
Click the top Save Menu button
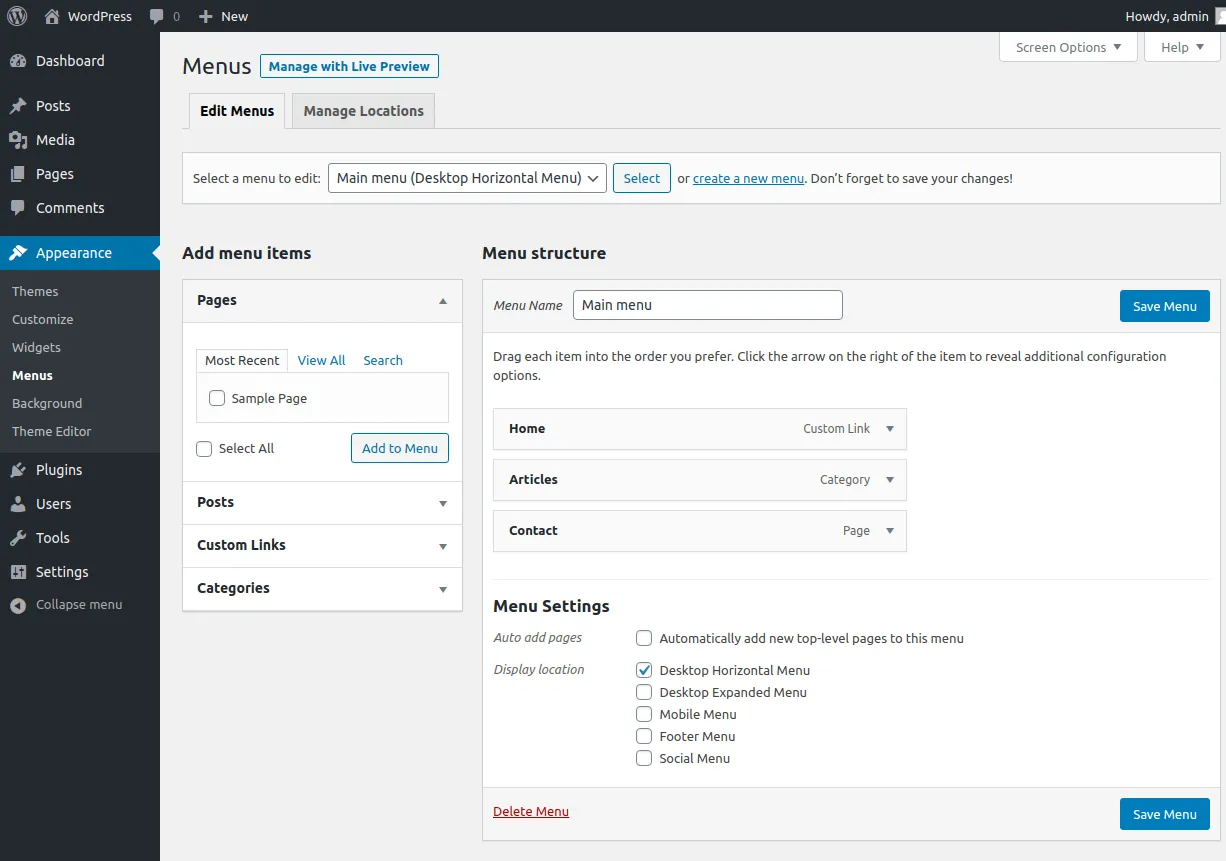click(x=1165, y=306)
